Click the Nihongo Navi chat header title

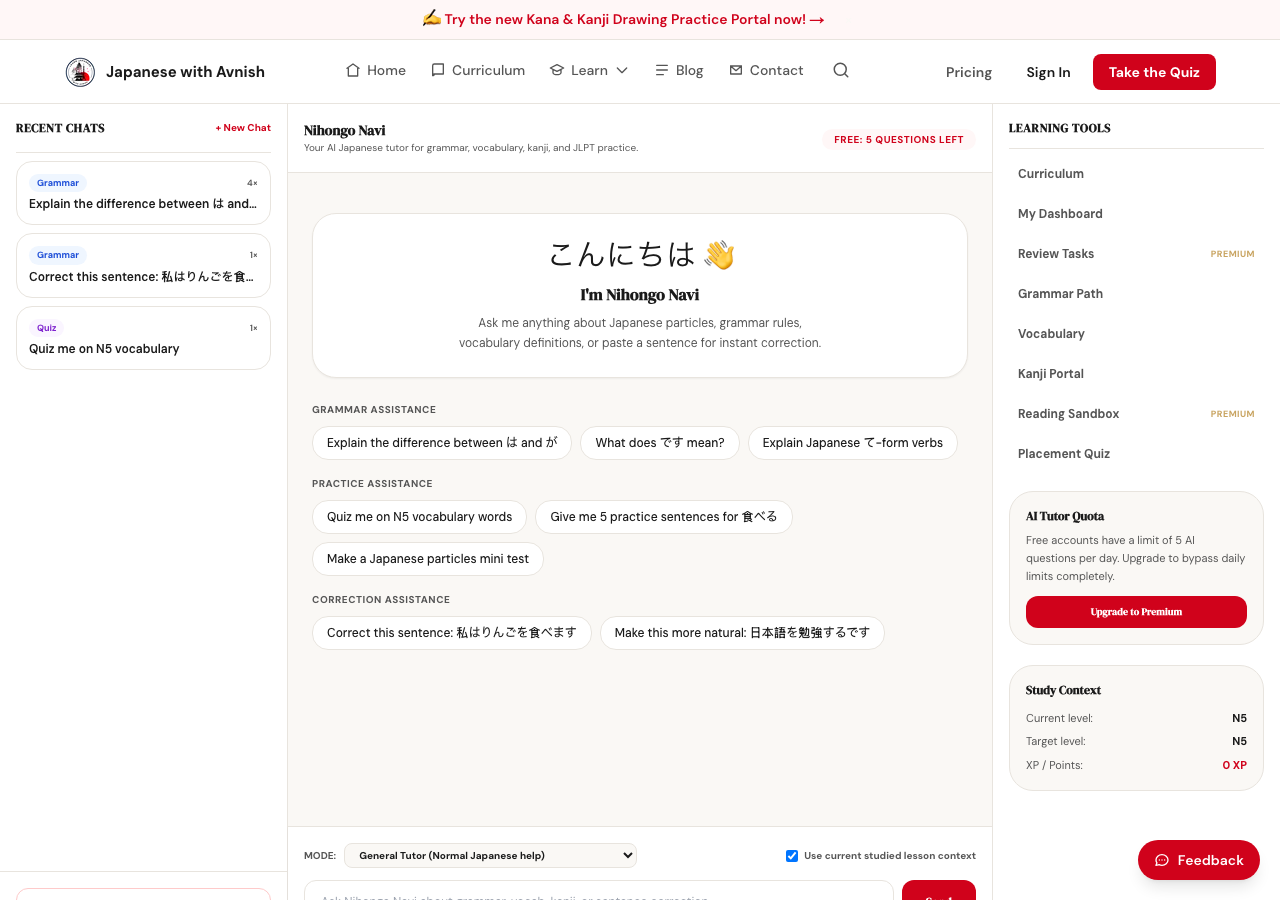pos(344,130)
